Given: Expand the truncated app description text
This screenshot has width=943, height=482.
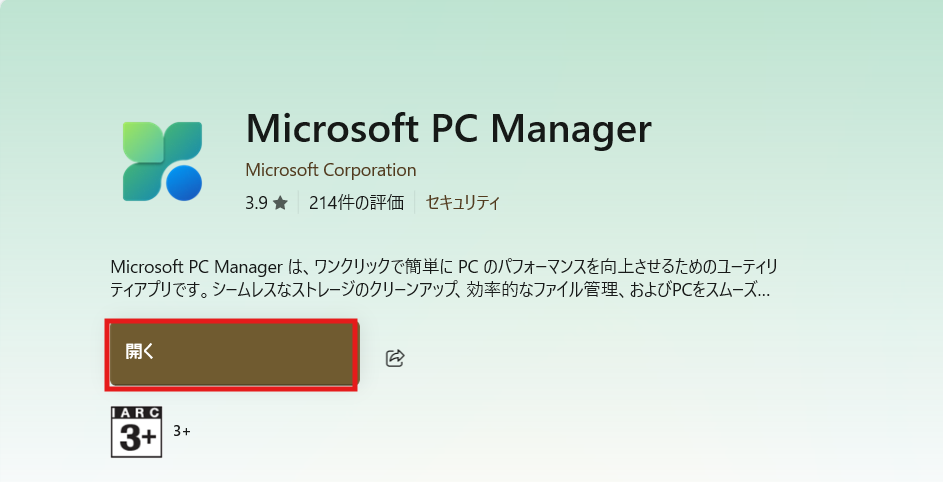Looking at the screenshot, I should coord(444,278).
